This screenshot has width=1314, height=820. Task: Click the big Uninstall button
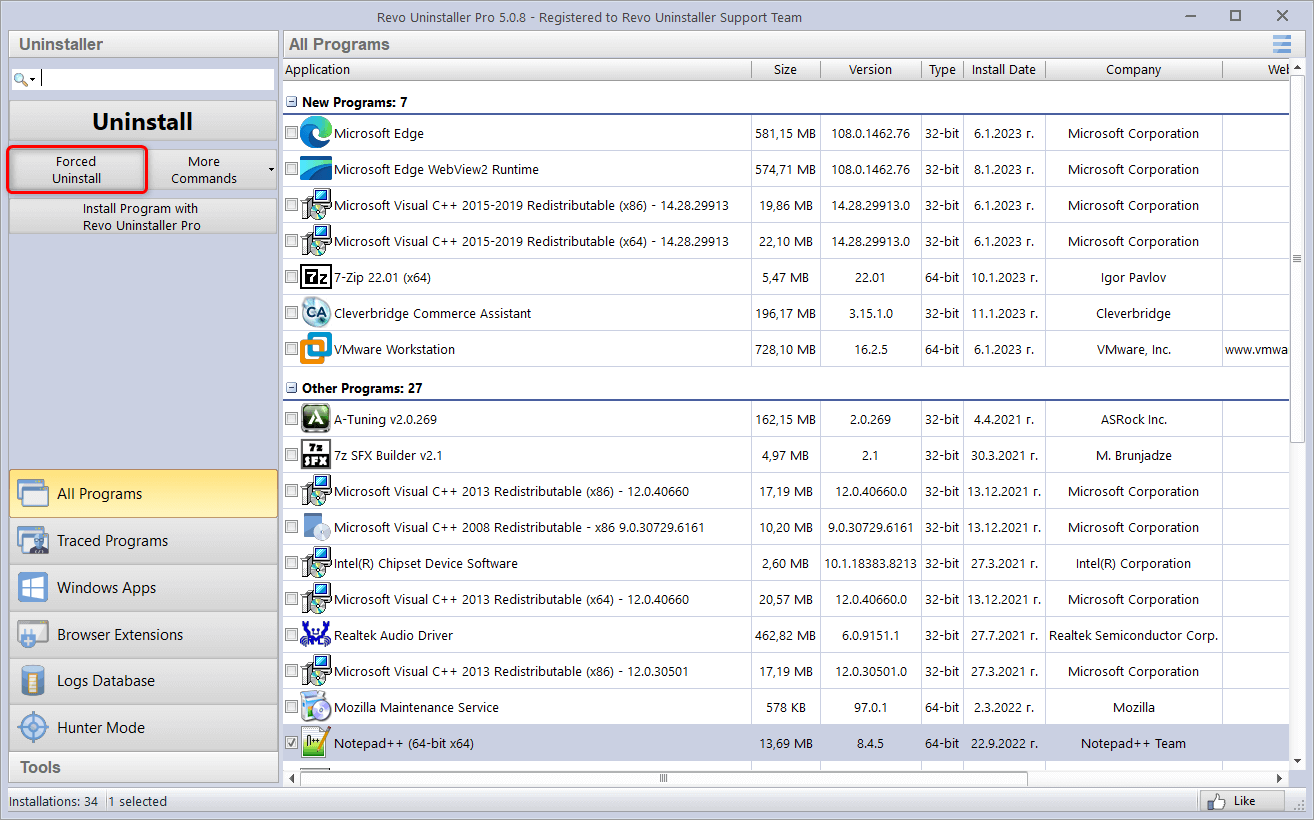(143, 121)
